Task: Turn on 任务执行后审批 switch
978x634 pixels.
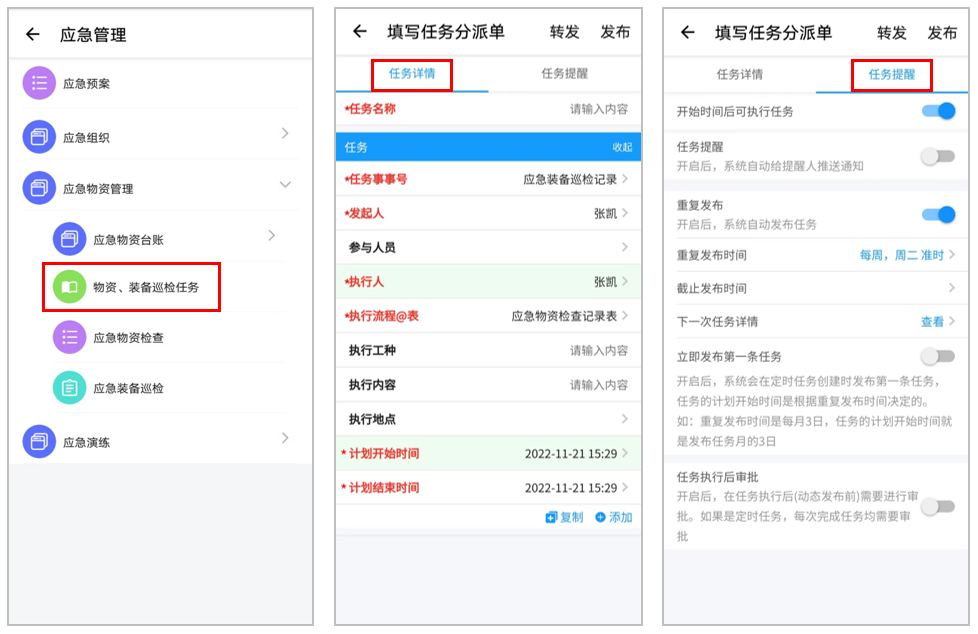Action: pos(938,506)
